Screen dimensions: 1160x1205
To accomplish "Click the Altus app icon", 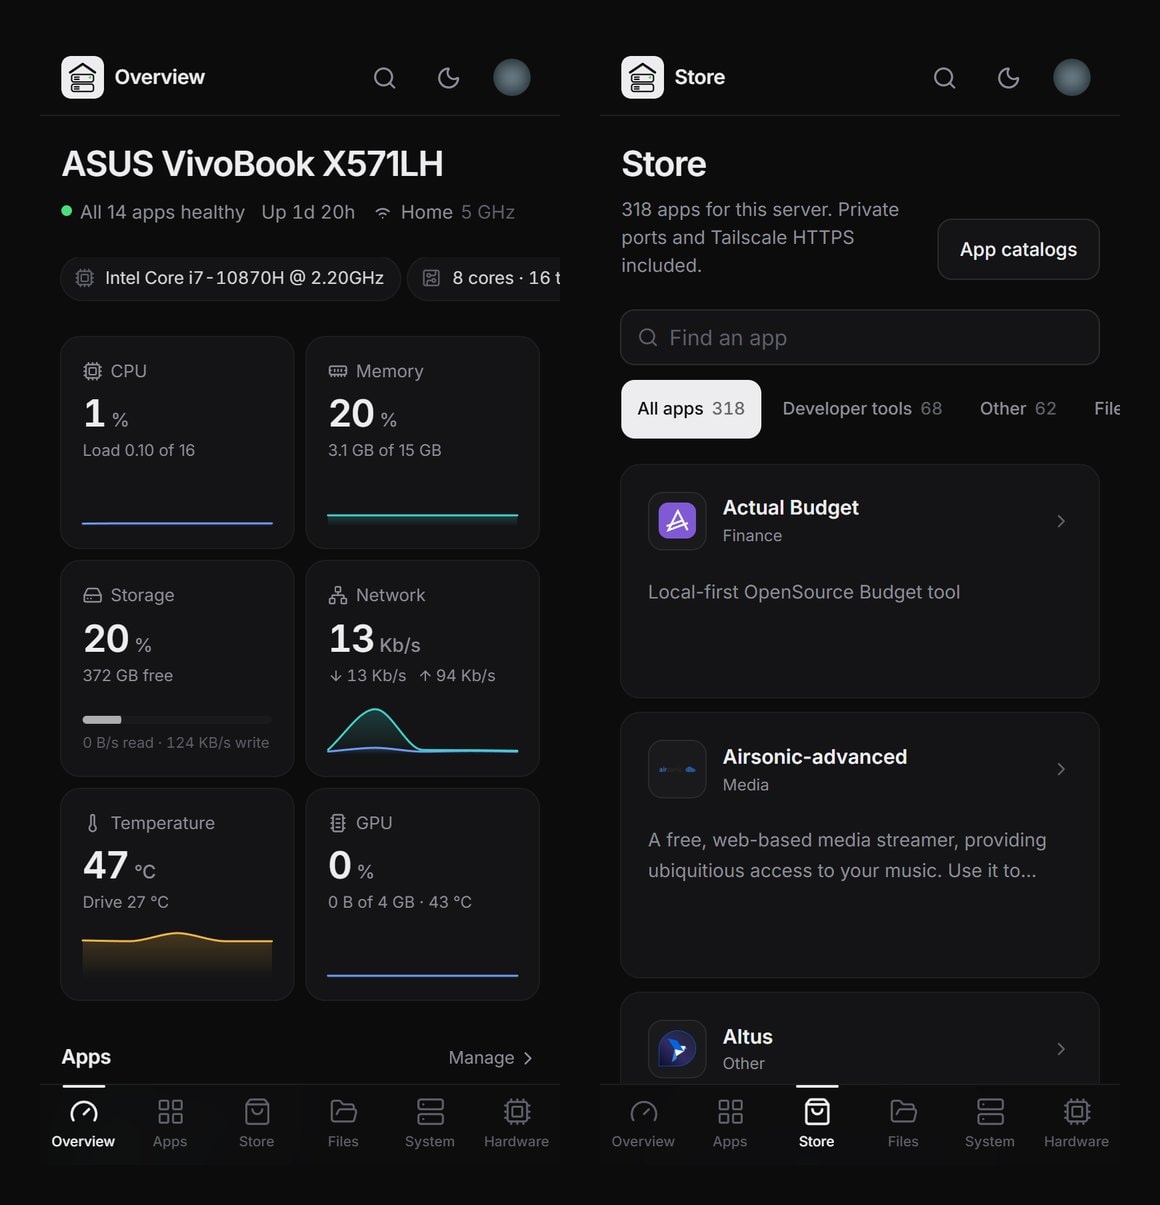I will click(677, 1049).
